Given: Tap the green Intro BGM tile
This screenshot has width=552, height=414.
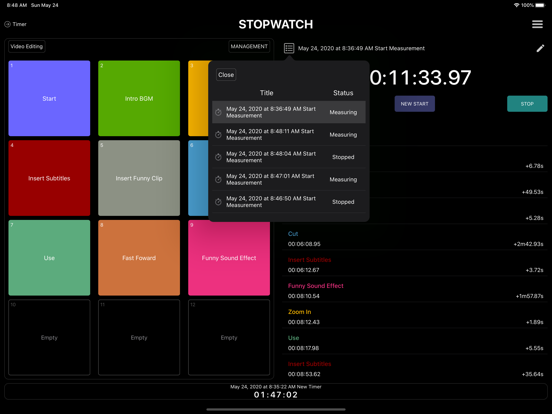Looking at the screenshot, I should click(139, 98).
